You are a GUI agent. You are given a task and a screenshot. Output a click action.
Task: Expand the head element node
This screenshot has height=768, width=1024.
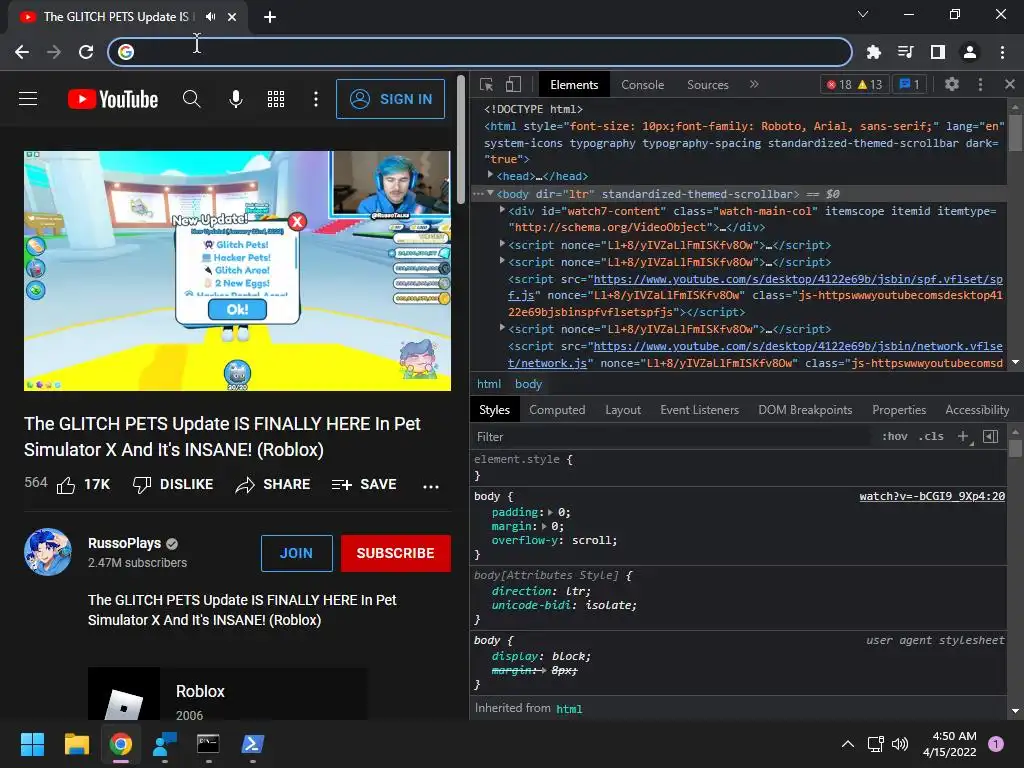click(490, 175)
